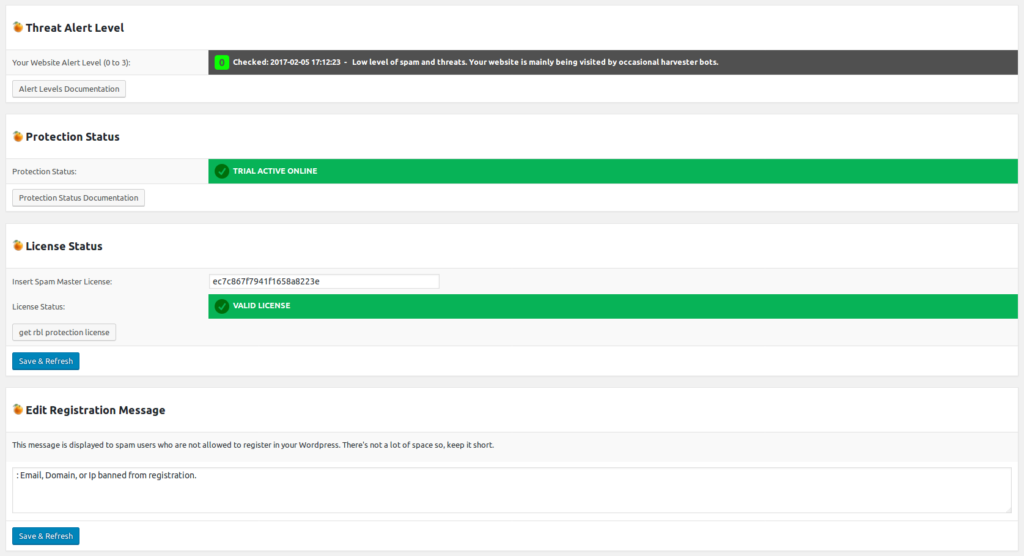Click the green alert level 0 badge

point(221,62)
